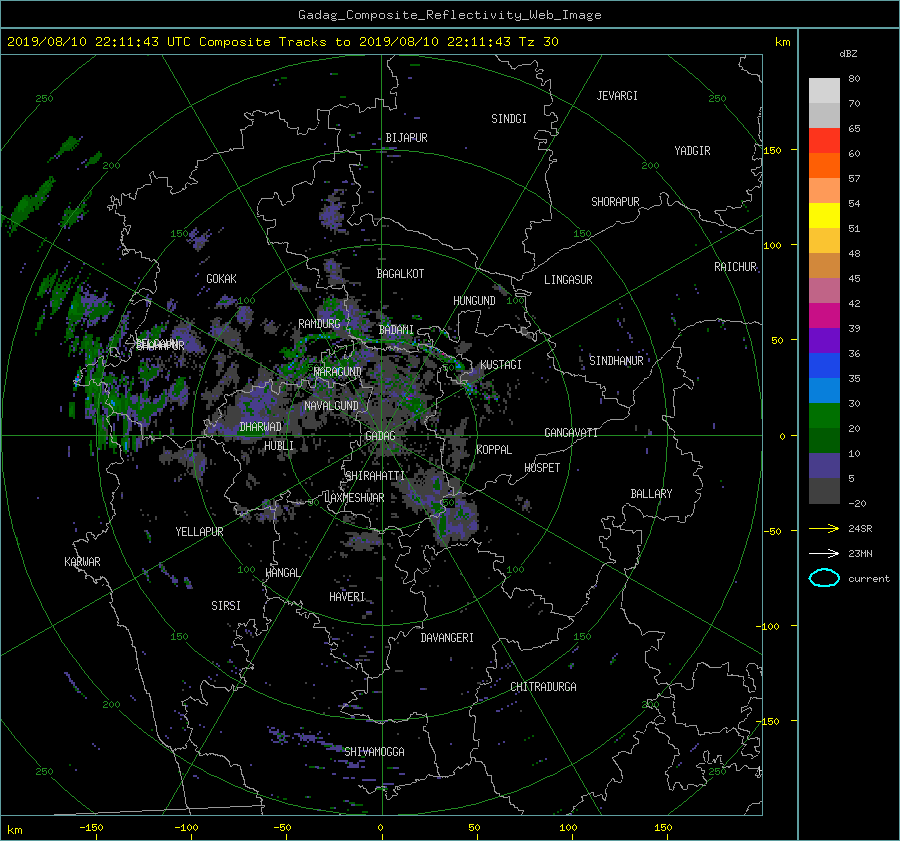Image resolution: width=900 pixels, height=841 pixels.
Task: Click the orange 57 dBZ legend swatch
Action: click(x=824, y=165)
